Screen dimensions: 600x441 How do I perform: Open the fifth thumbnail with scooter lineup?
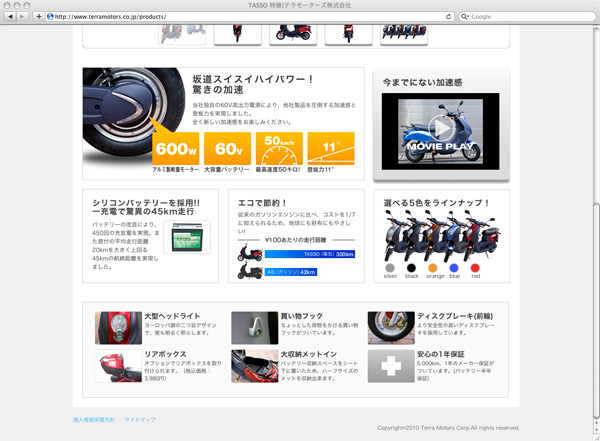click(x=404, y=34)
